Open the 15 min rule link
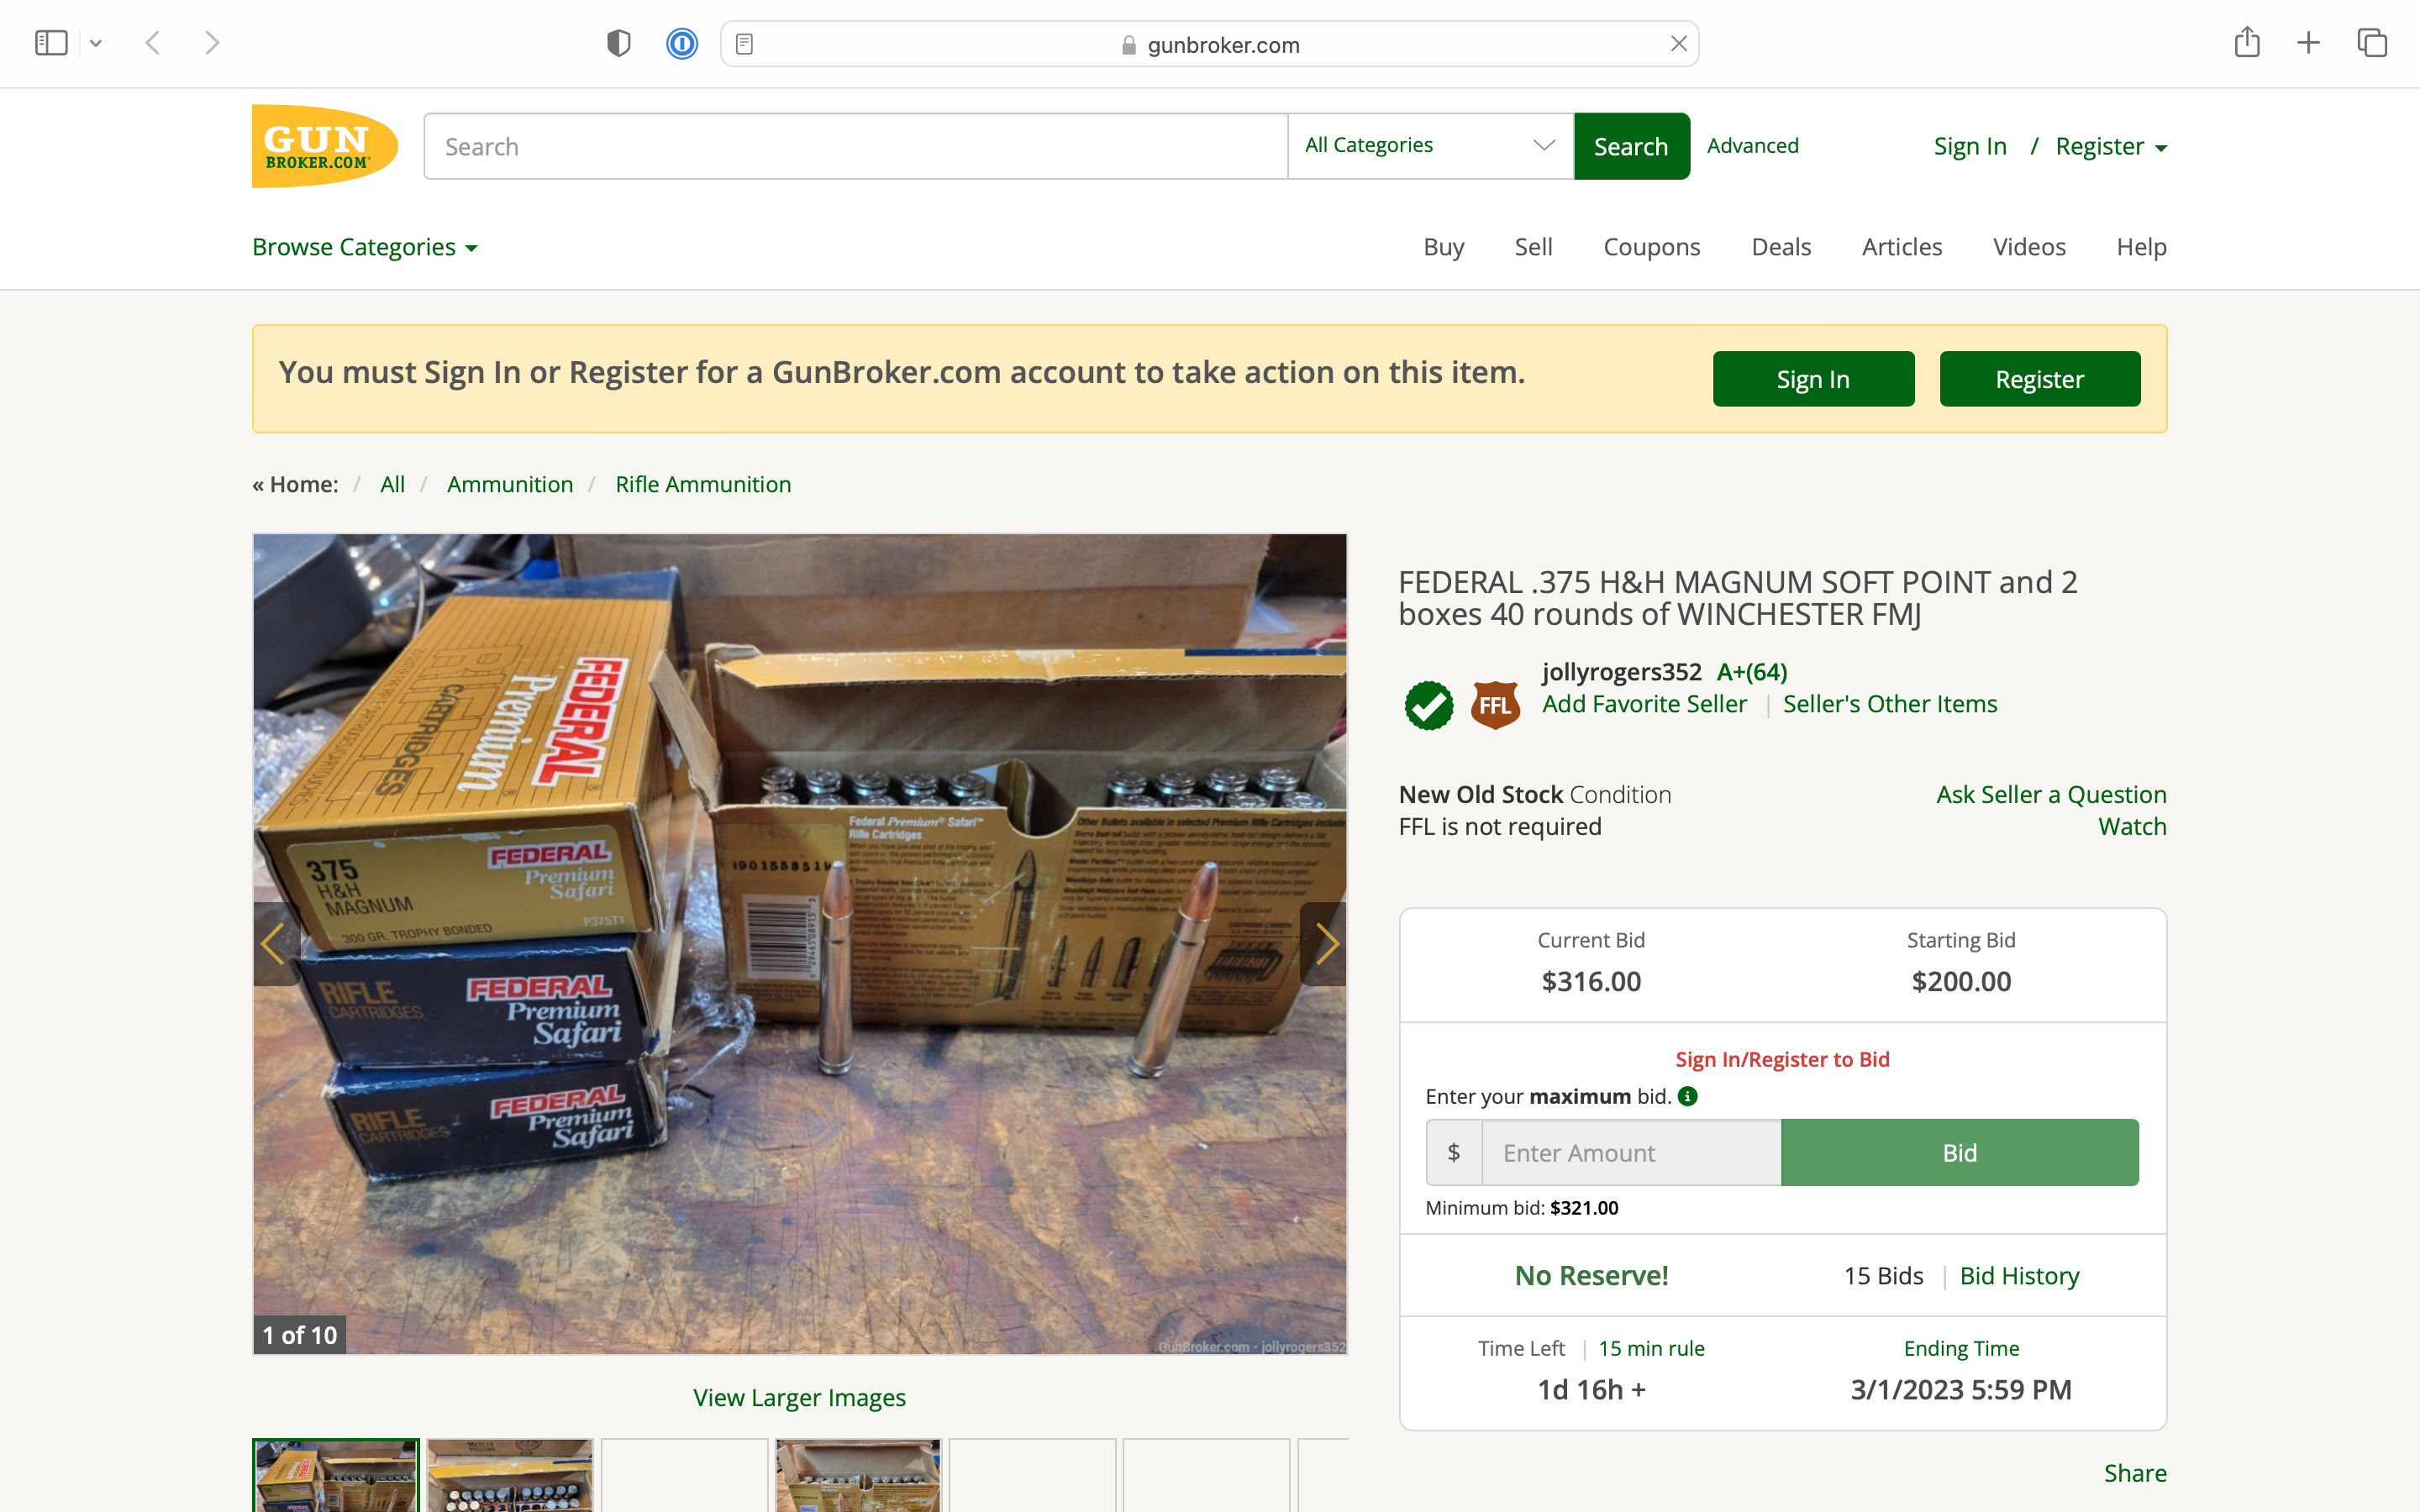2420x1512 pixels. (x=1651, y=1348)
